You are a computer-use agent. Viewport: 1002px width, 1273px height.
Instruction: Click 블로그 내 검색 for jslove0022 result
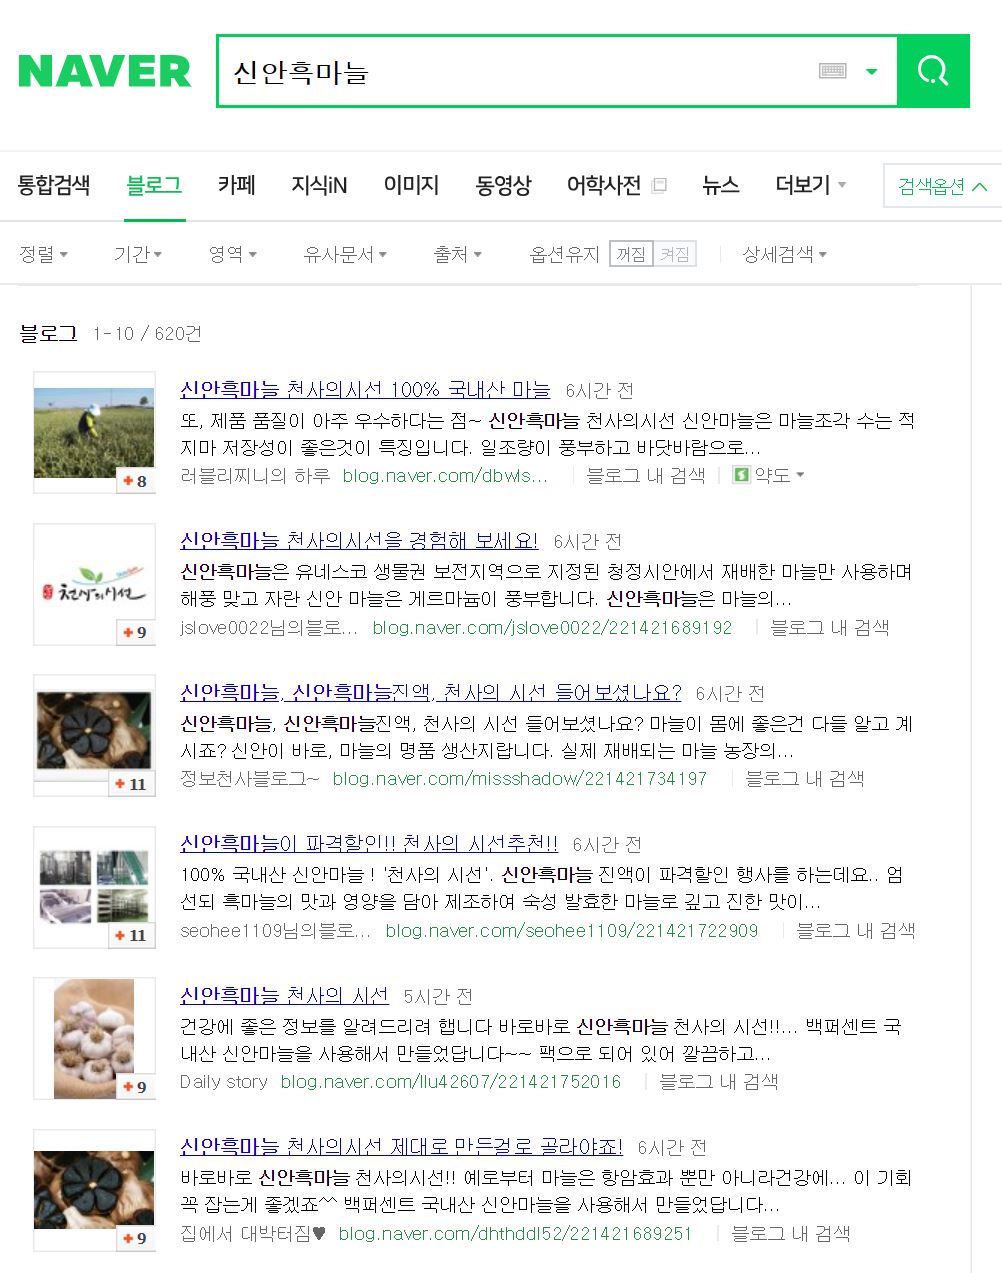coord(829,627)
